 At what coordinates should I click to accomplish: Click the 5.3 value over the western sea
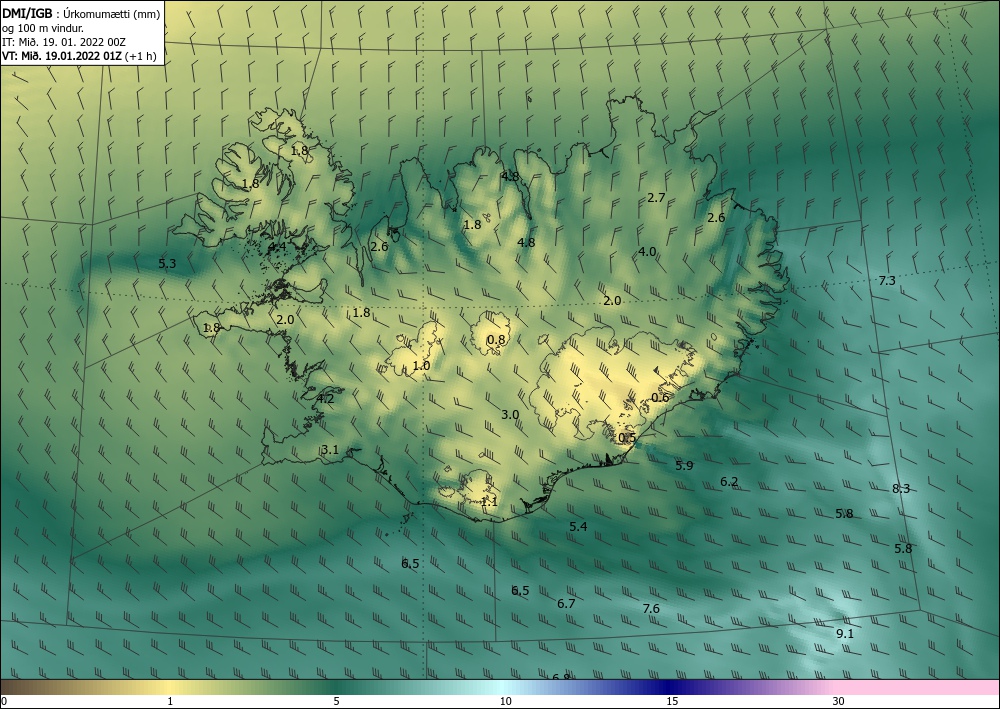point(167,263)
